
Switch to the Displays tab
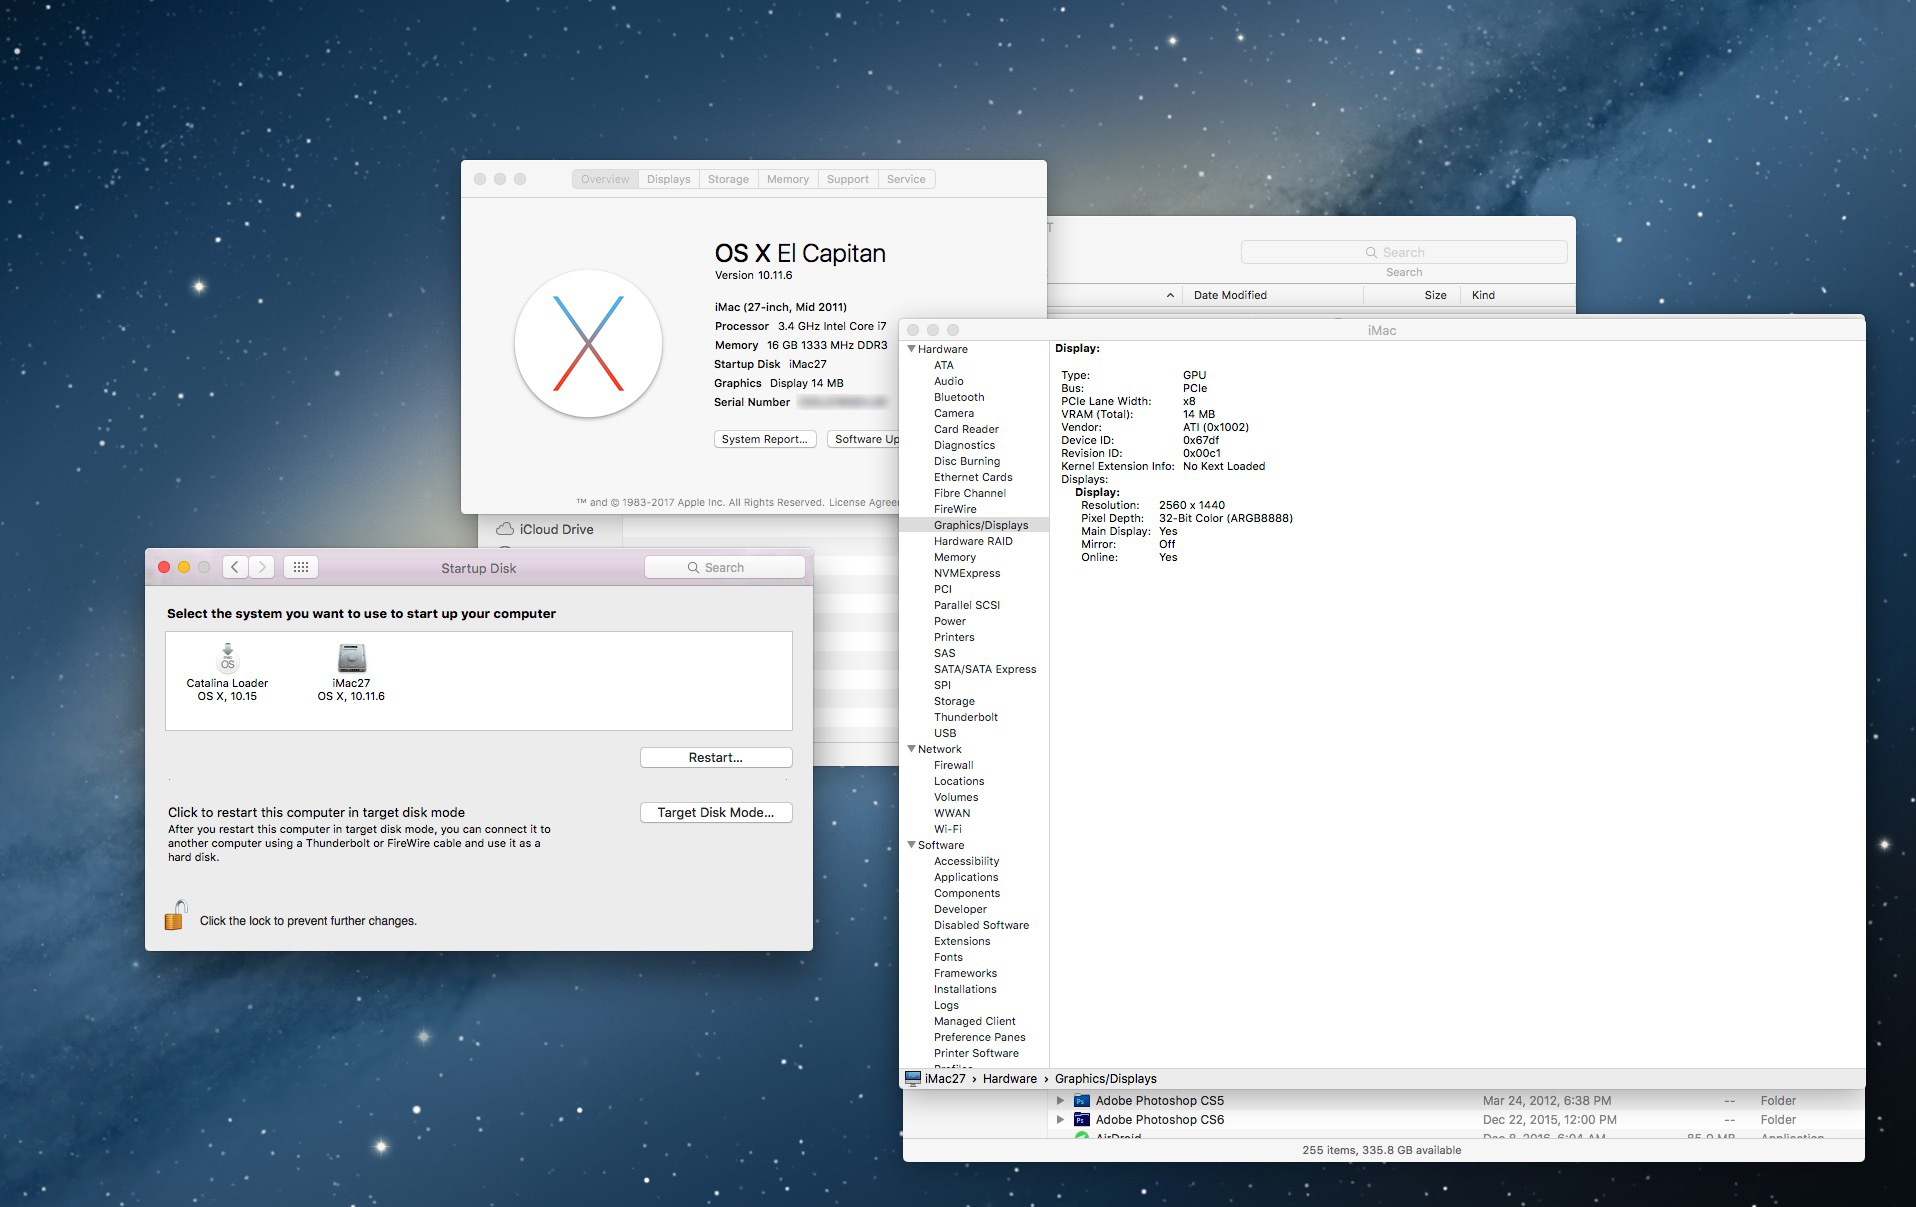pyautogui.click(x=668, y=179)
